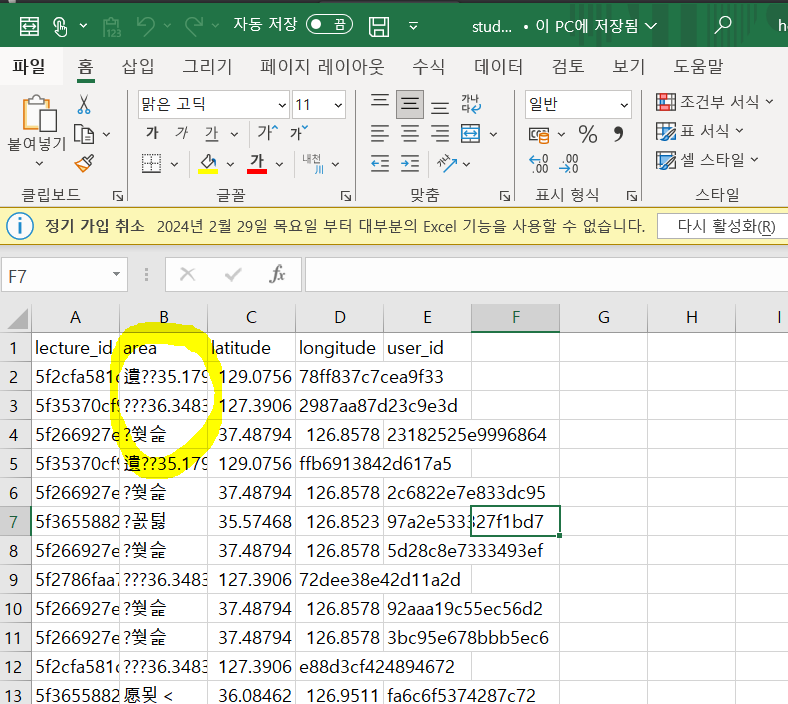Expand Paste options arrow under 붙여넣기
Image resolution: width=788 pixels, height=704 pixels.
coord(39,164)
